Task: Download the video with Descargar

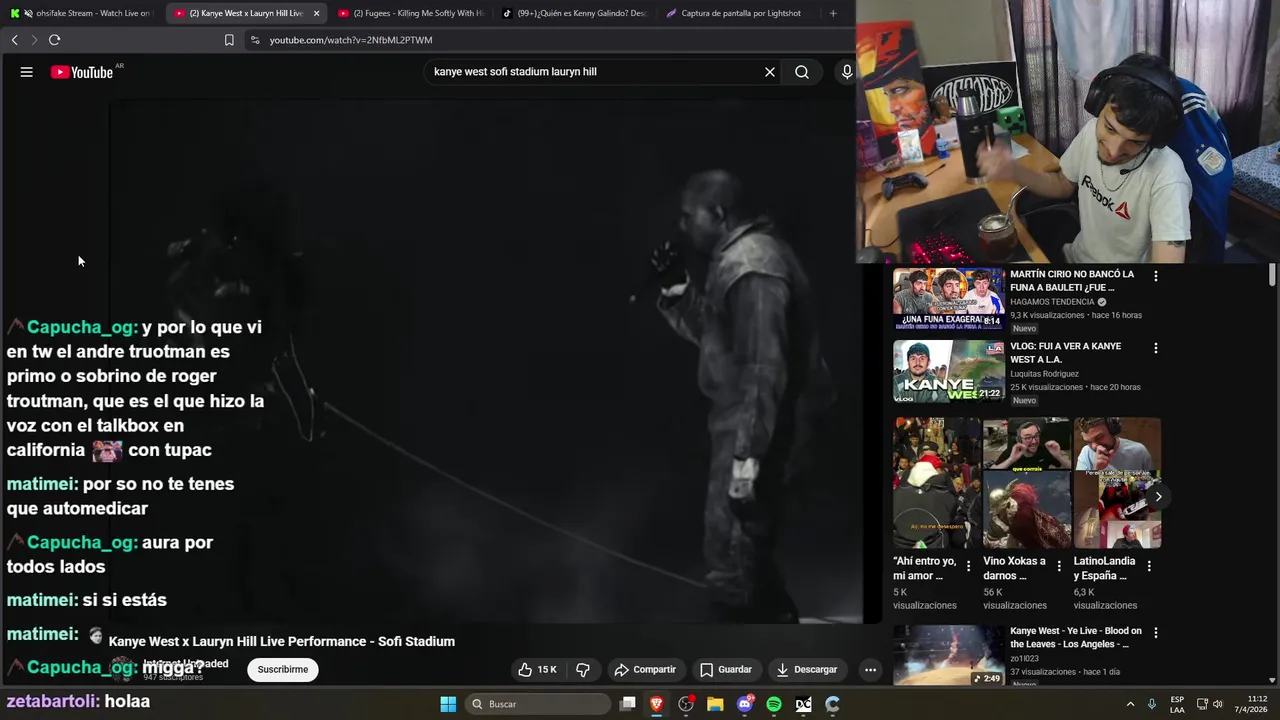Action: coord(807,669)
